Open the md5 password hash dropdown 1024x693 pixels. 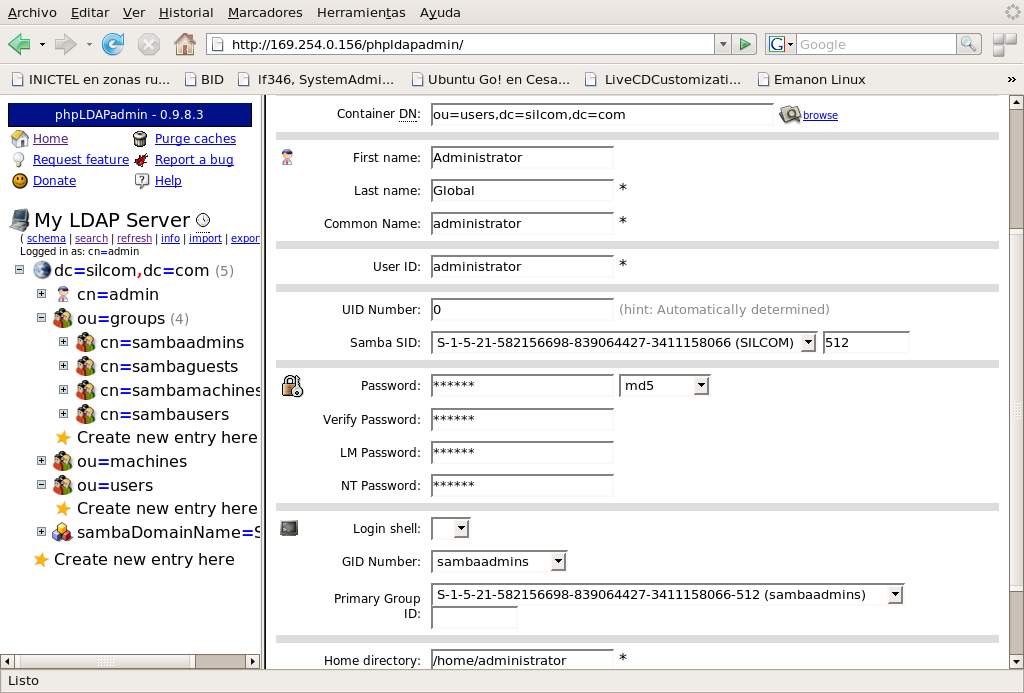click(x=701, y=386)
